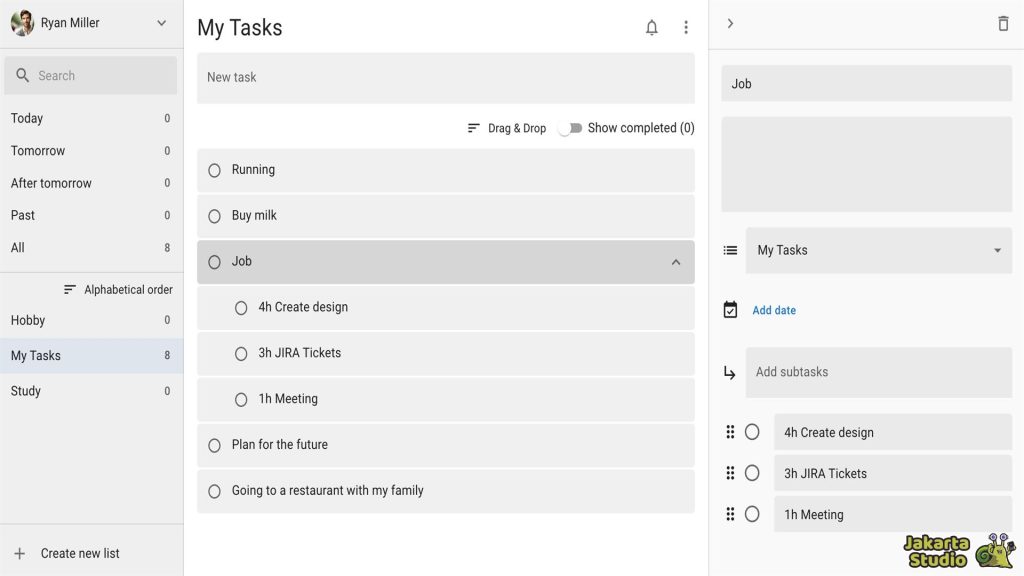Open the notifications bell
1024x576 pixels.
point(651,27)
